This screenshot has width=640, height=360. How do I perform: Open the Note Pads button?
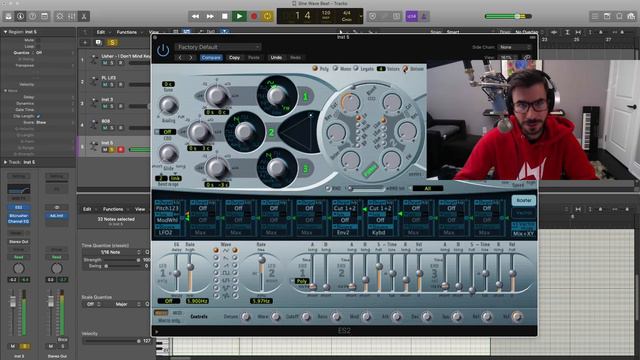pyautogui.click(x=607, y=16)
